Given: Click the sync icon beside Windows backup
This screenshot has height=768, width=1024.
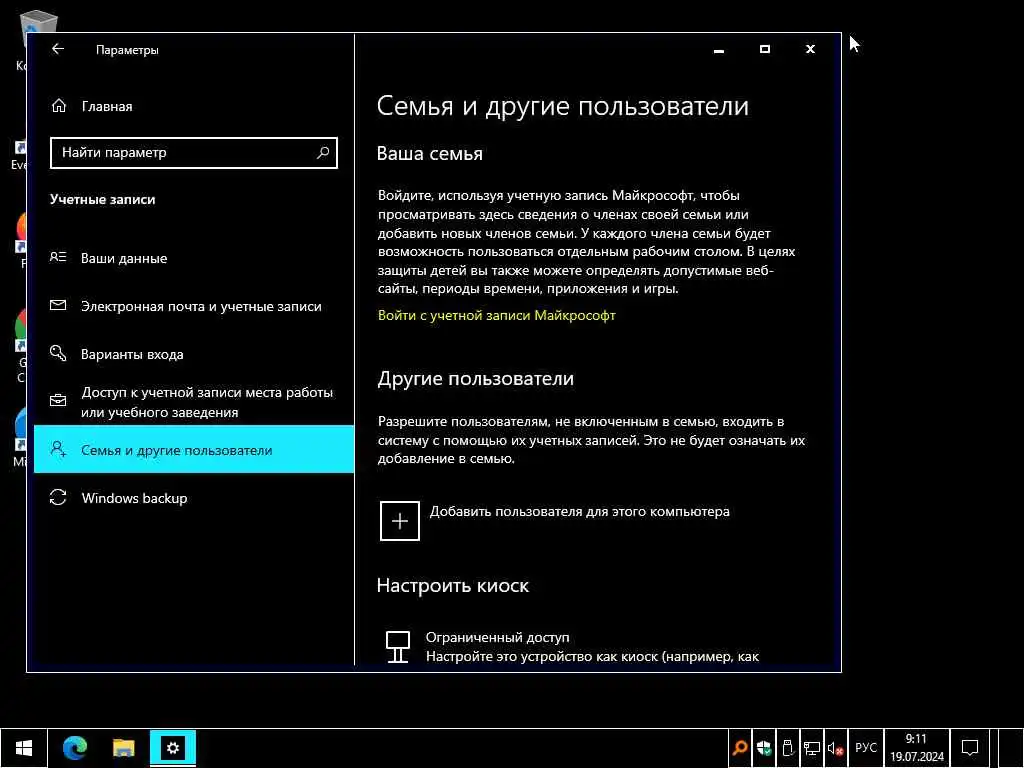Looking at the screenshot, I should [58, 498].
